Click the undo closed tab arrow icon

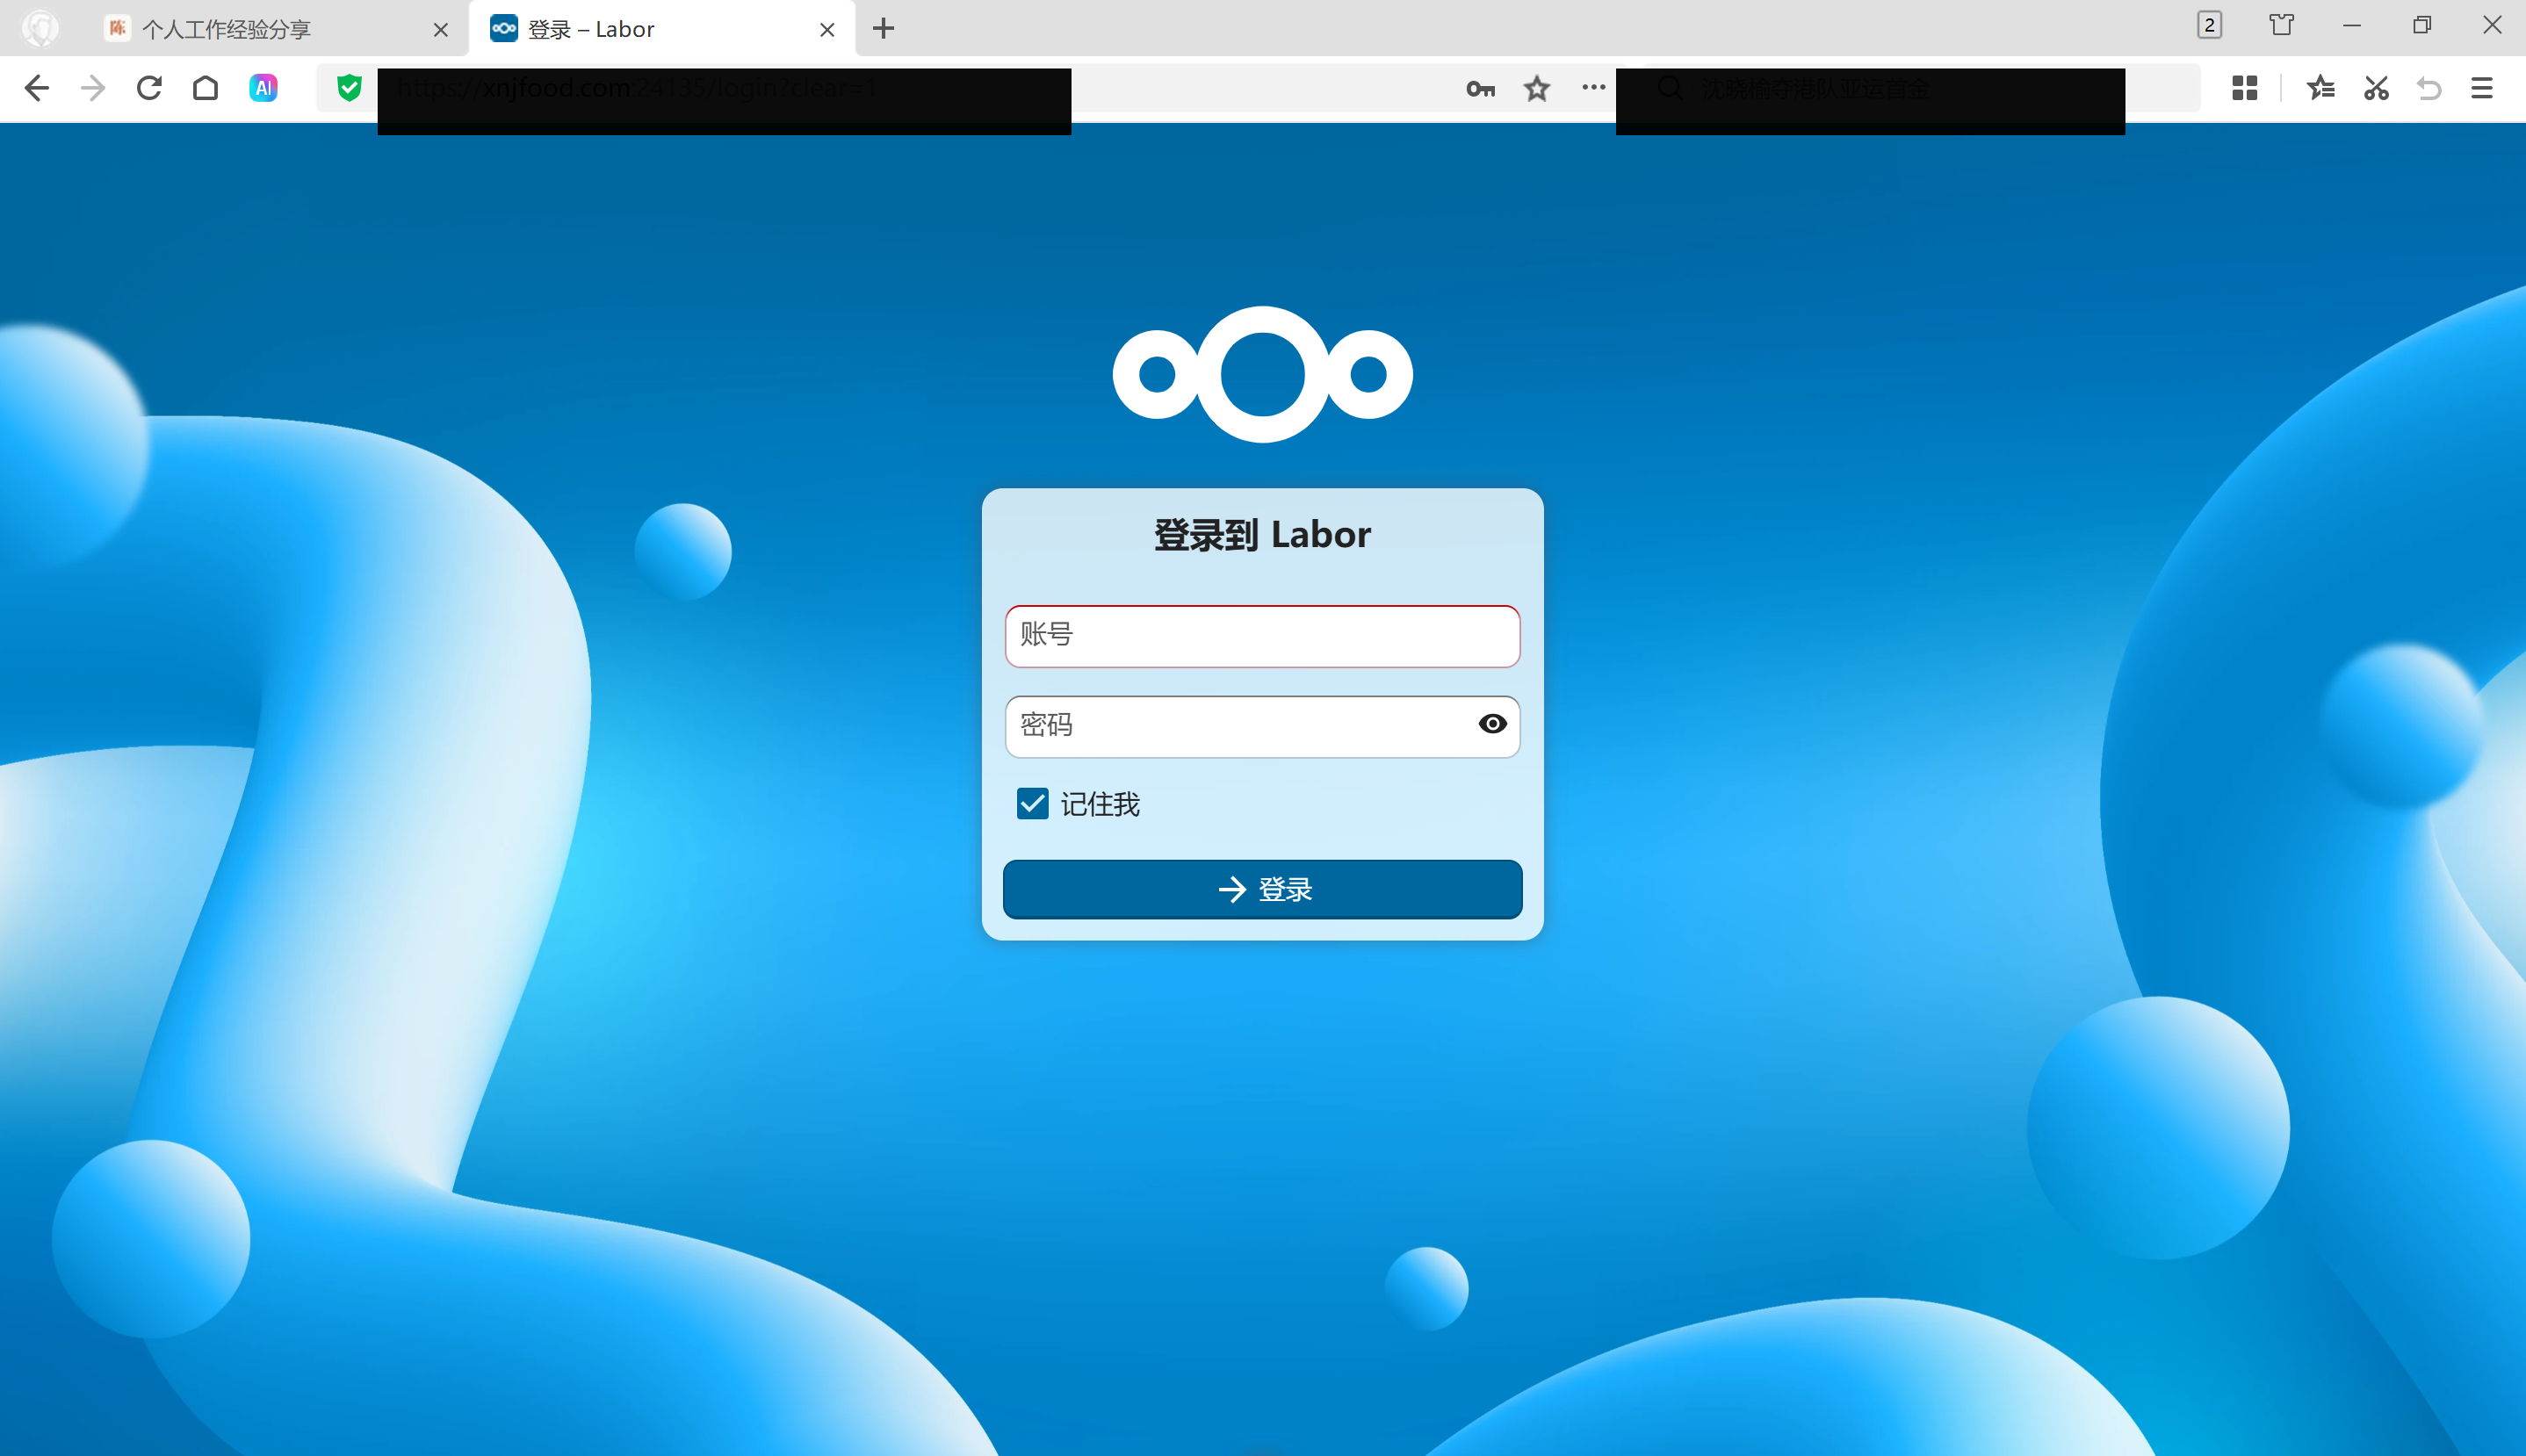(x=2429, y=88)
